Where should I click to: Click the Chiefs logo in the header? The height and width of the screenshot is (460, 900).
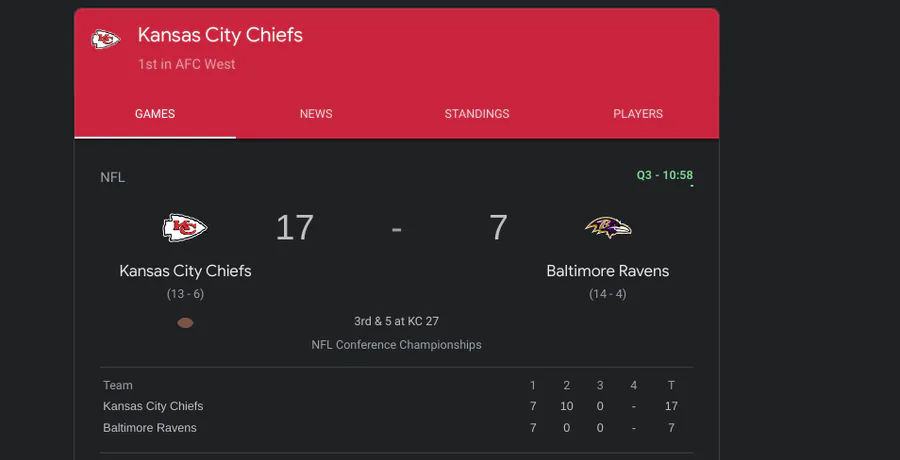pyautogui.click(x=105, y=40)
